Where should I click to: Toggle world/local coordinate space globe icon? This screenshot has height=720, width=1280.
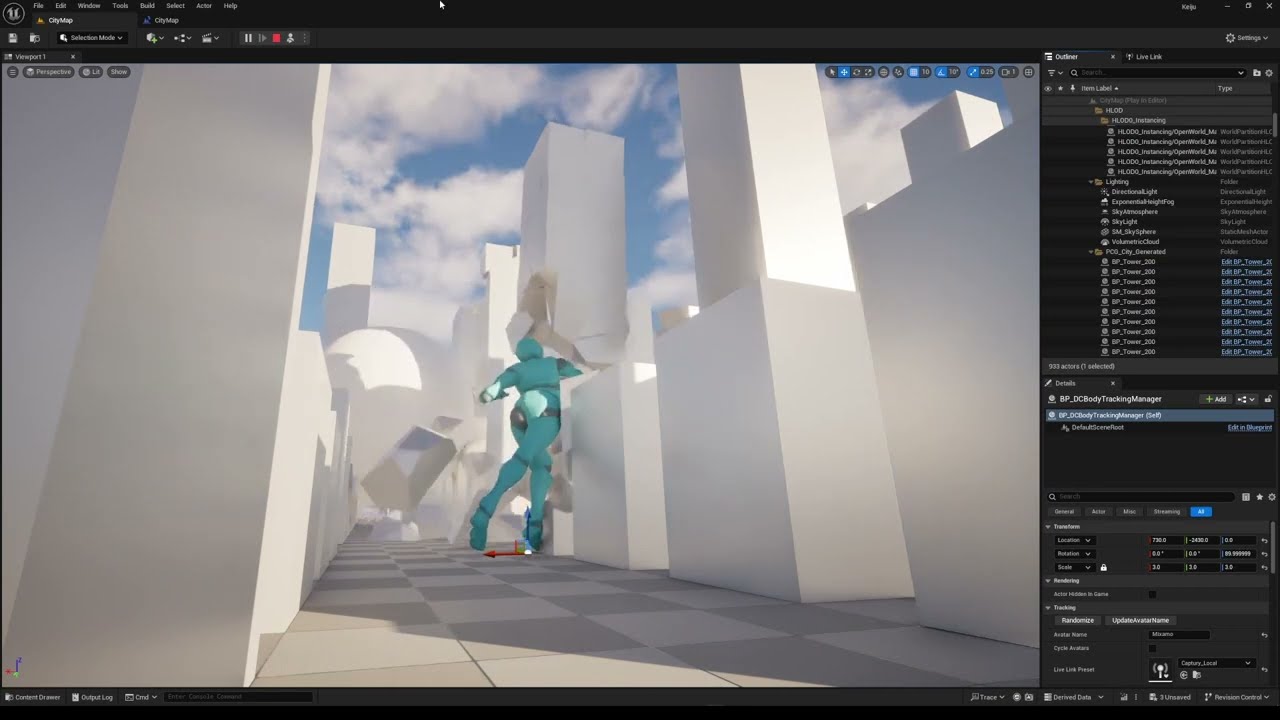click(x=884, y=72)
